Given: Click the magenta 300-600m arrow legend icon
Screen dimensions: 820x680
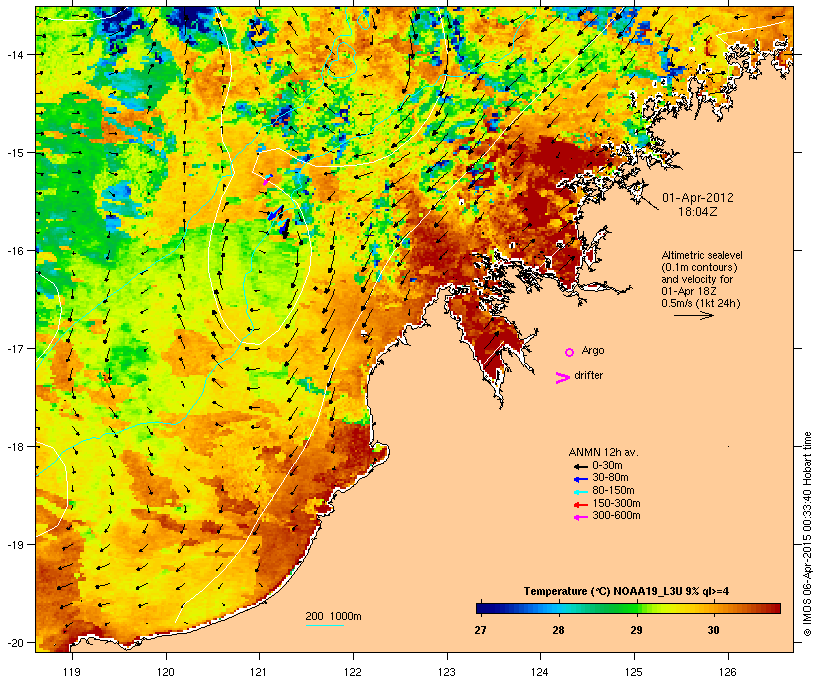Looking at the screenshot, I should click(580, 517).
